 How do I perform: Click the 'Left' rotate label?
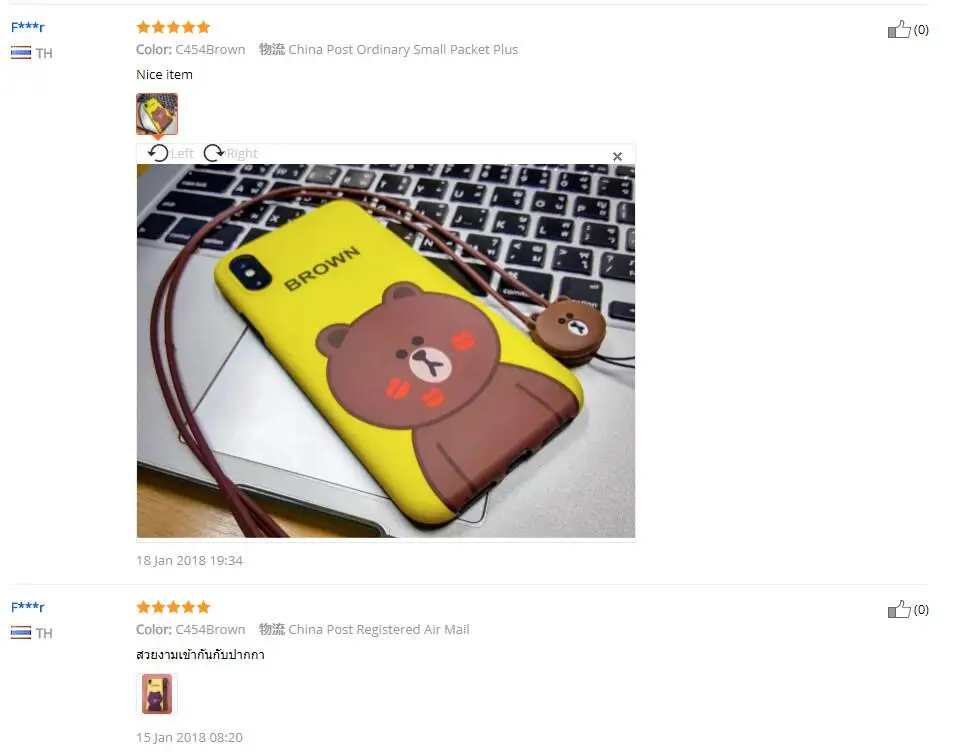[182, 154]
